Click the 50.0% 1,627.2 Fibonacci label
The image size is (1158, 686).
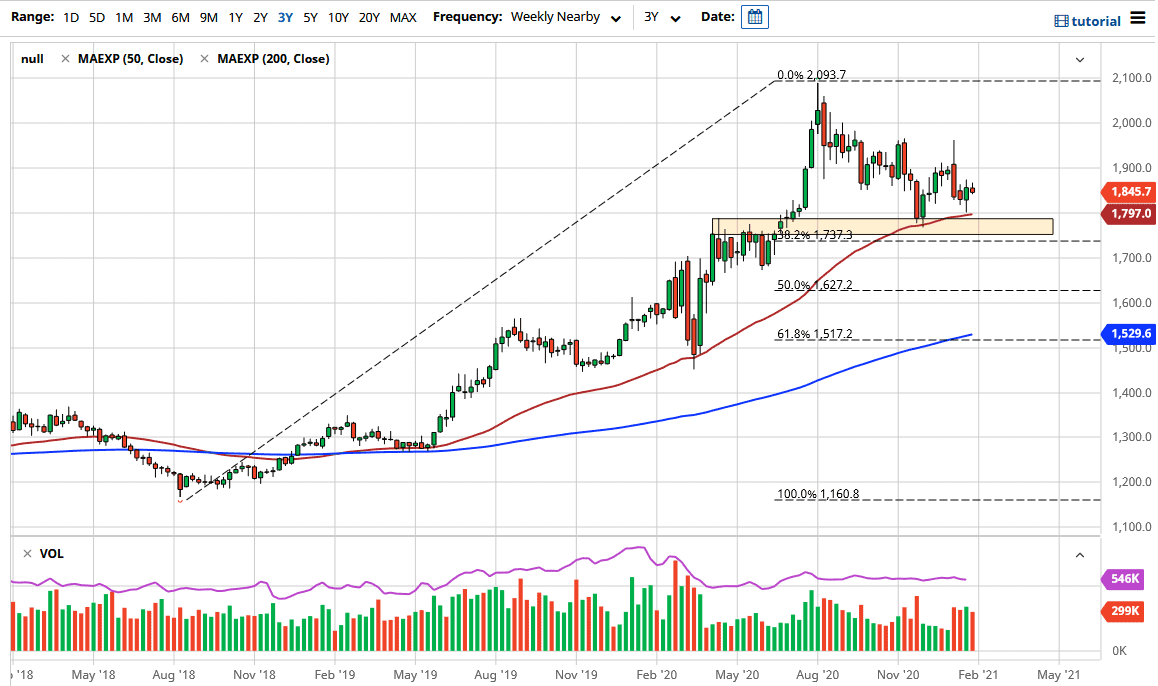coord(815,284)
